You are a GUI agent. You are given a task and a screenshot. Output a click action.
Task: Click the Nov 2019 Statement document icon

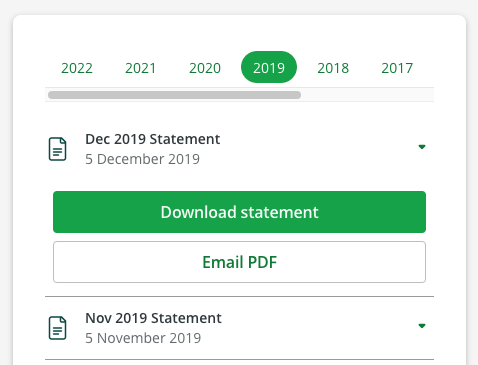[57, 328]
